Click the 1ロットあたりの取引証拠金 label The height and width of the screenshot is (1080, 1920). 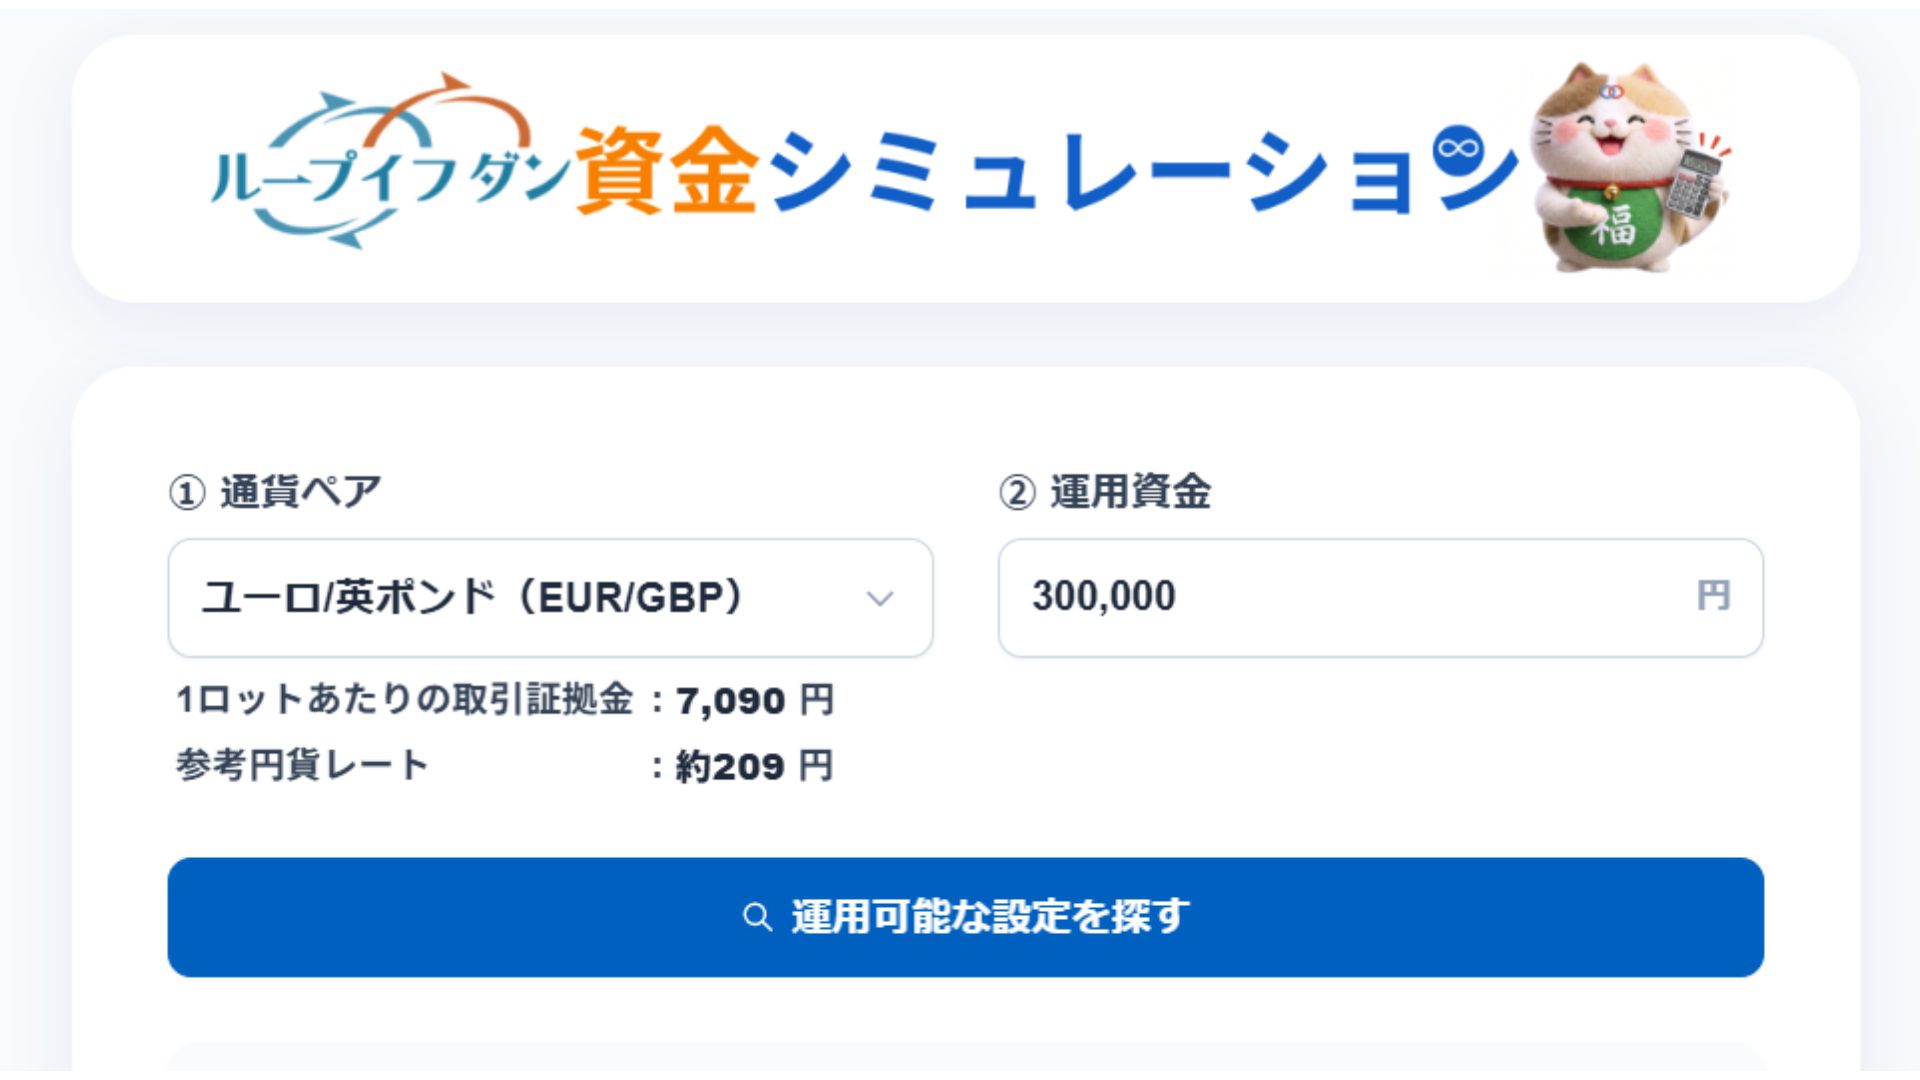(404, 700)
